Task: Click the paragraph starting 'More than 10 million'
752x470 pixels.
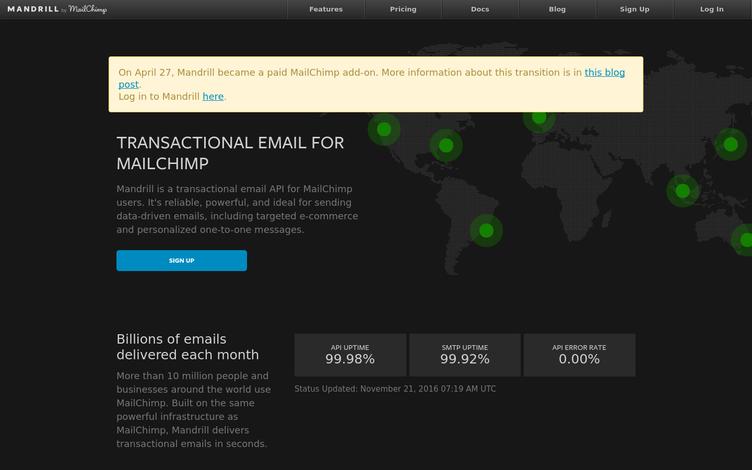Action: pos(194,410)
